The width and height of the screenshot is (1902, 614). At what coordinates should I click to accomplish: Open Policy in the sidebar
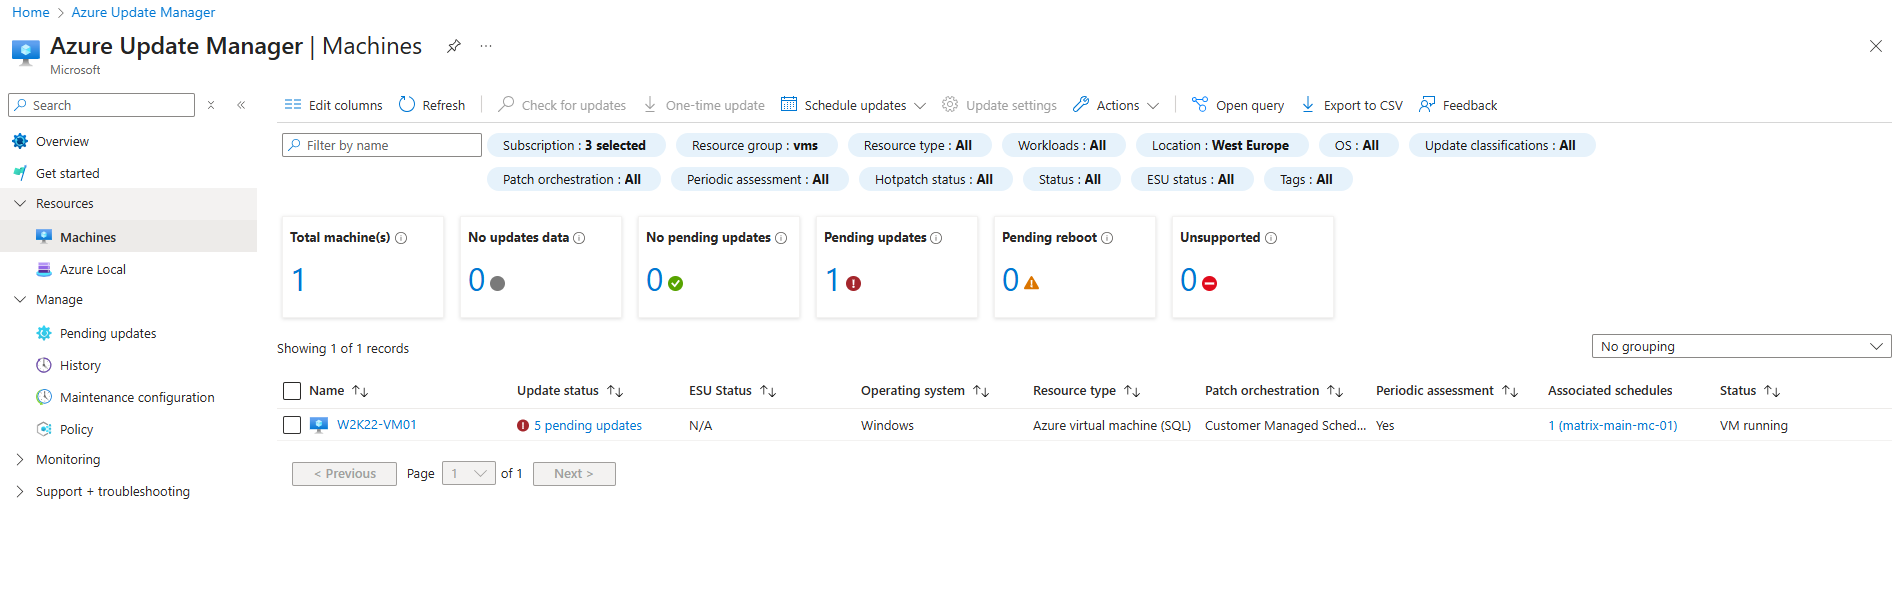pyautogui.click(x=76, y=429)
